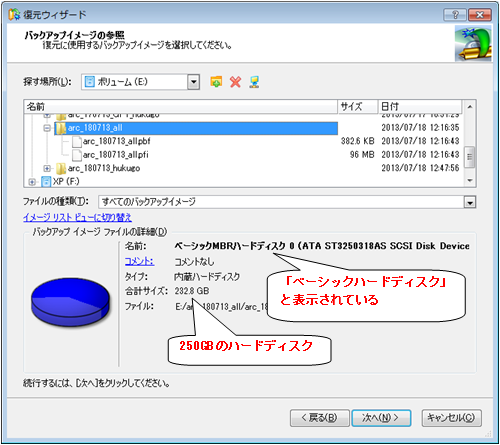
Task: Expand the arc_180713_hukugo folder node
Action: coord(47,168)
